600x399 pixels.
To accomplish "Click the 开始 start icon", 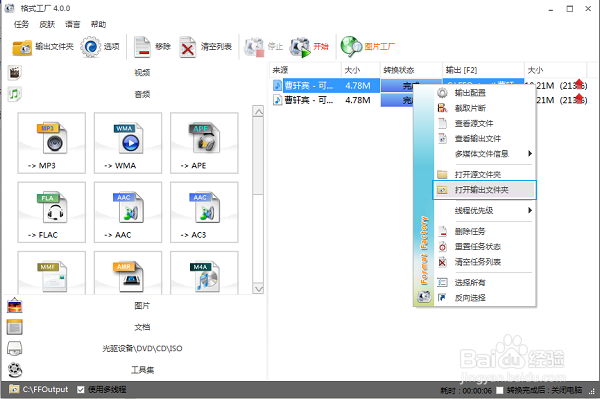I will click(300, 47).
